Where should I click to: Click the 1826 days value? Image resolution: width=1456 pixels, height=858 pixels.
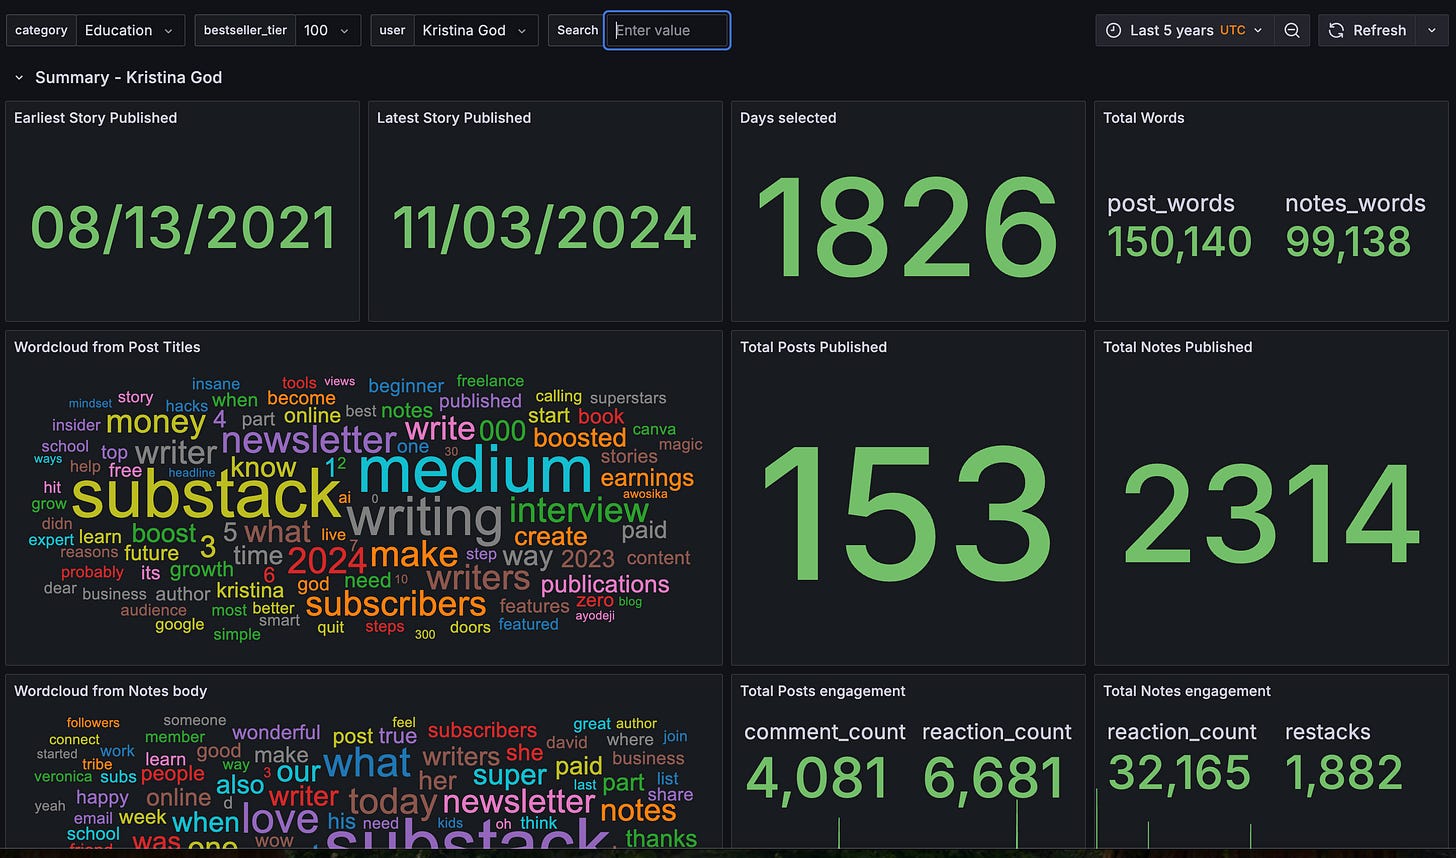pyautogui.click(x=907, y=228)
